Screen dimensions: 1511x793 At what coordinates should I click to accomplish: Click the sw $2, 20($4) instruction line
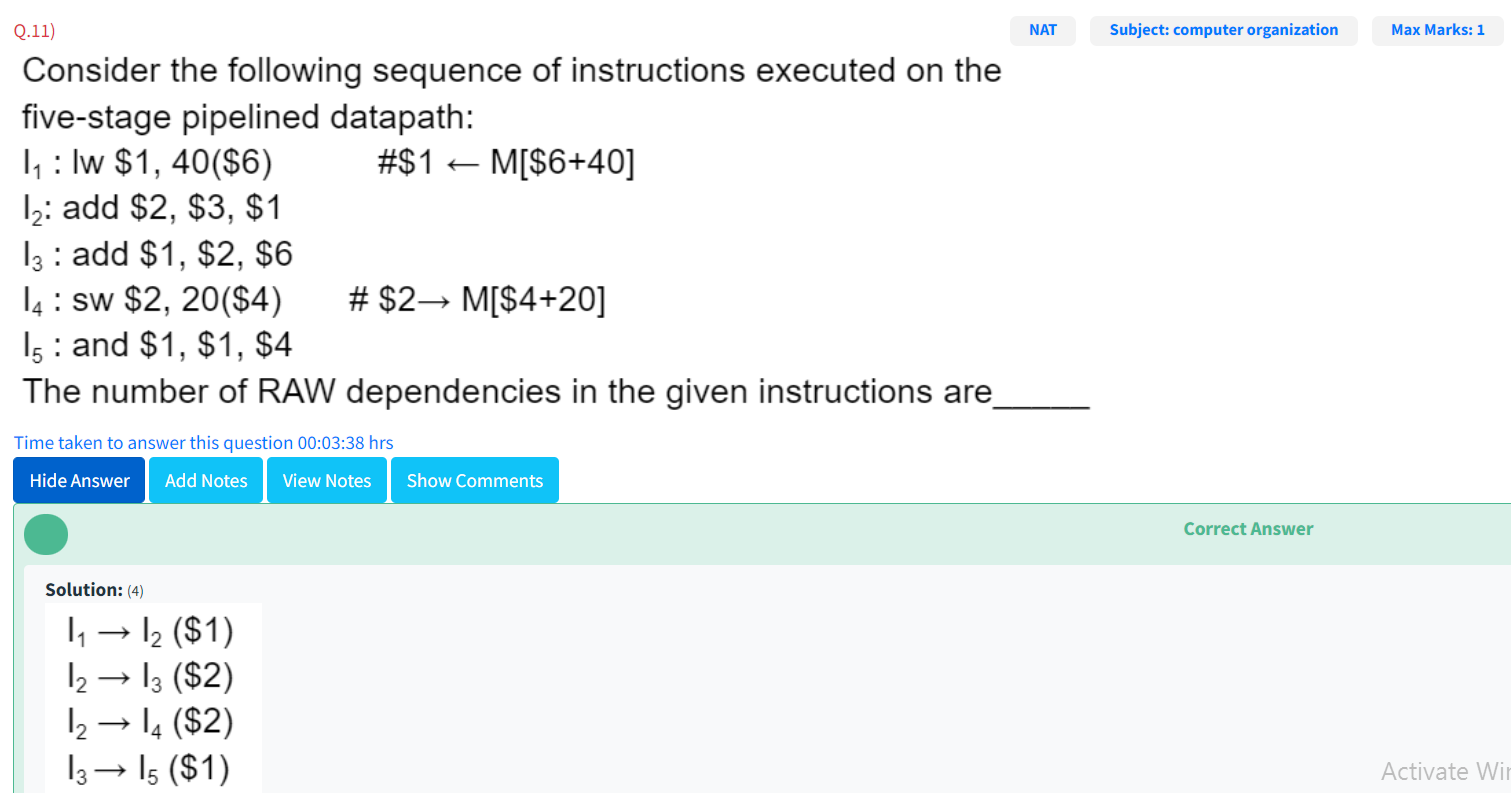coord(152,299)
